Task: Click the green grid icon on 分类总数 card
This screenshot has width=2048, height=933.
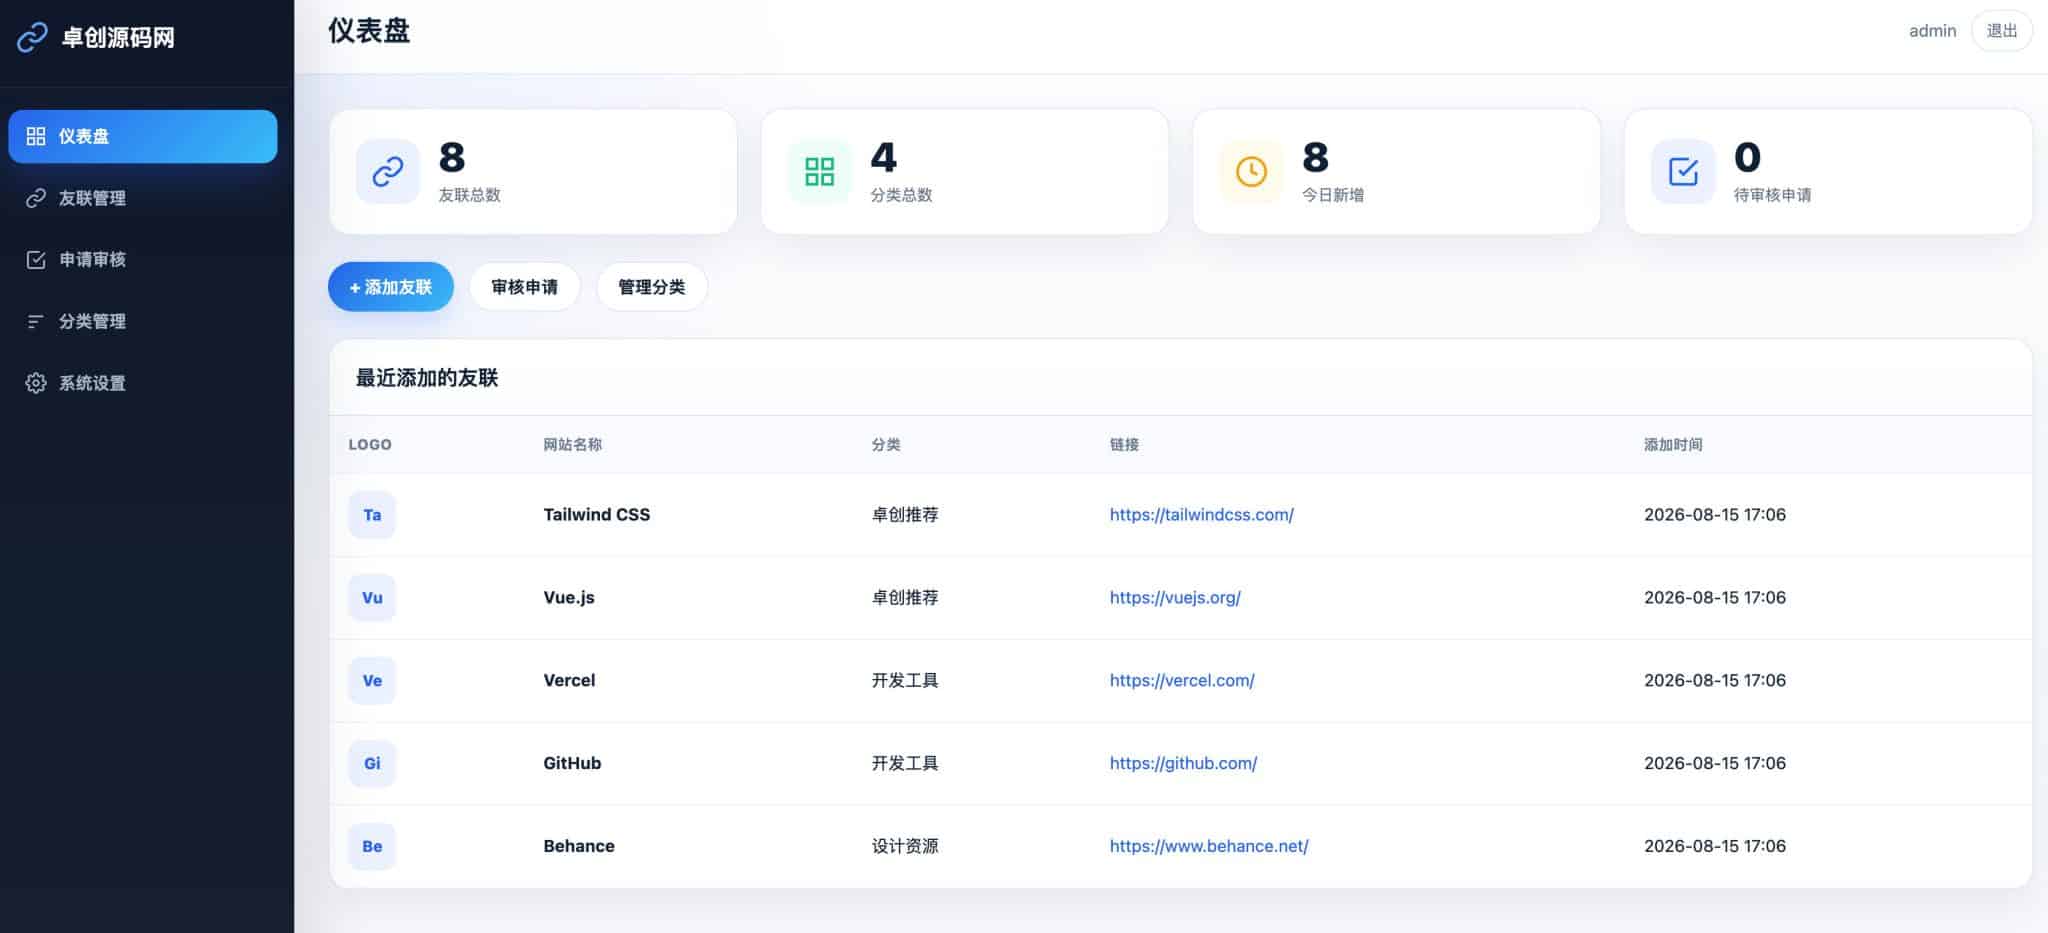Action: click(820, 172)
